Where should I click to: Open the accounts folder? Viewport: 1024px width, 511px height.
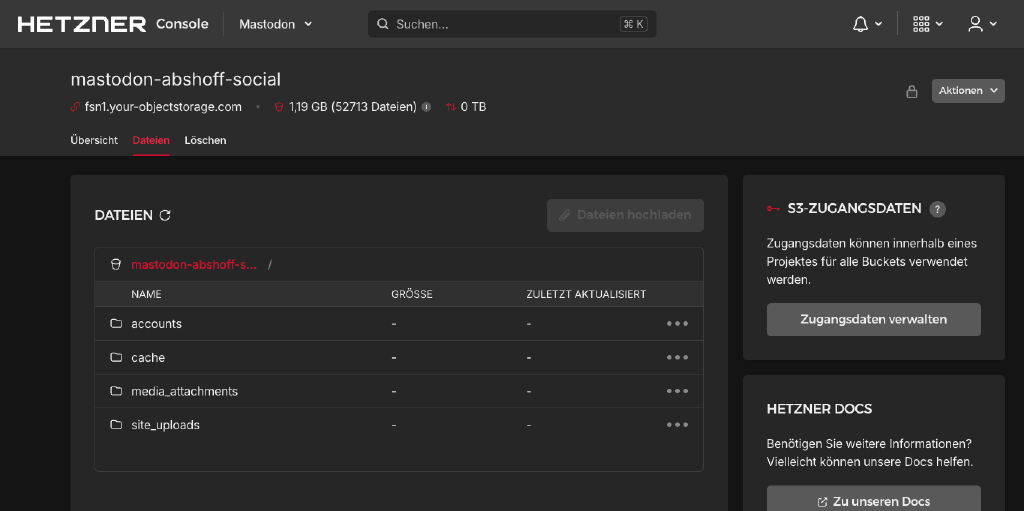(x=156, y=323)
